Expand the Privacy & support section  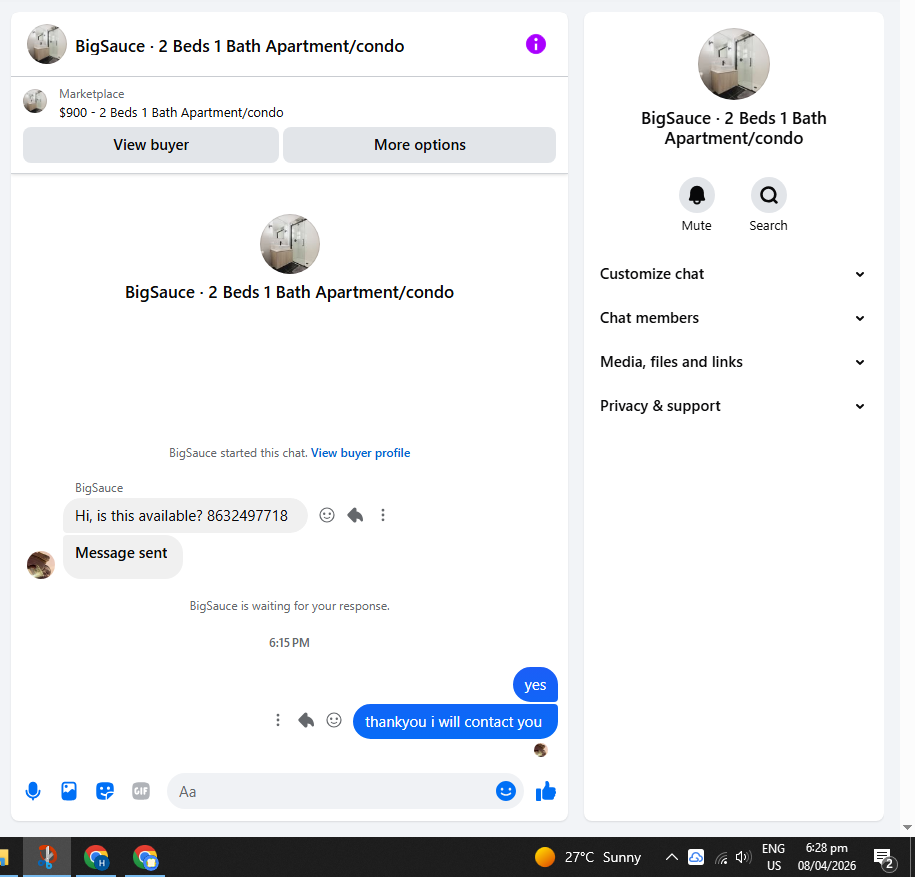[733, 406]
